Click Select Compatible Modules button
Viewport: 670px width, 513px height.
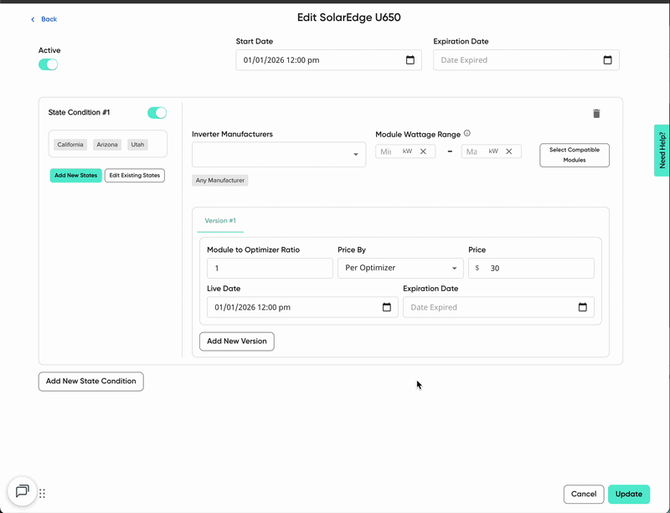574,155
